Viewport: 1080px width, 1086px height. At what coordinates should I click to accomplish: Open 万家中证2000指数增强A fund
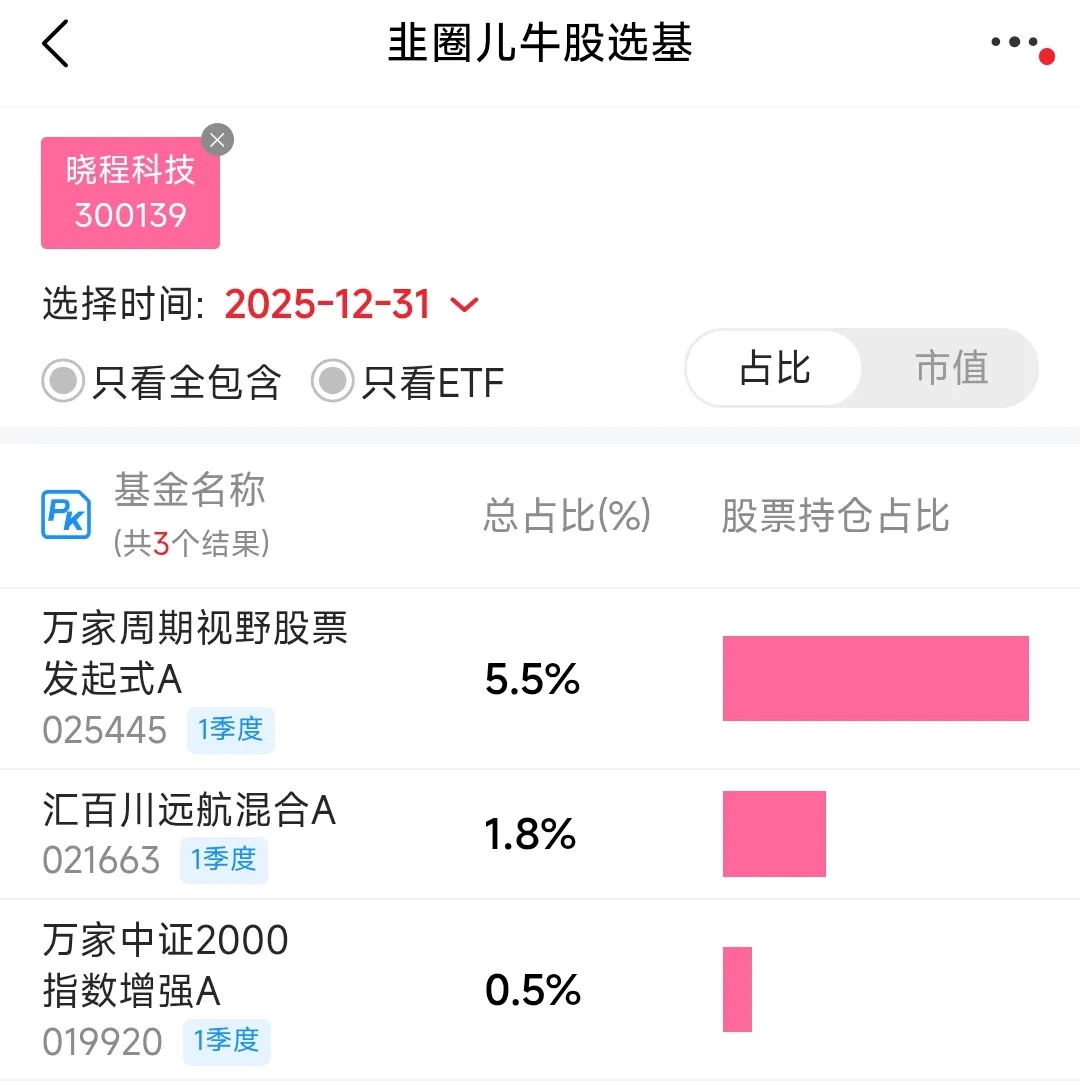pos(166,965)
